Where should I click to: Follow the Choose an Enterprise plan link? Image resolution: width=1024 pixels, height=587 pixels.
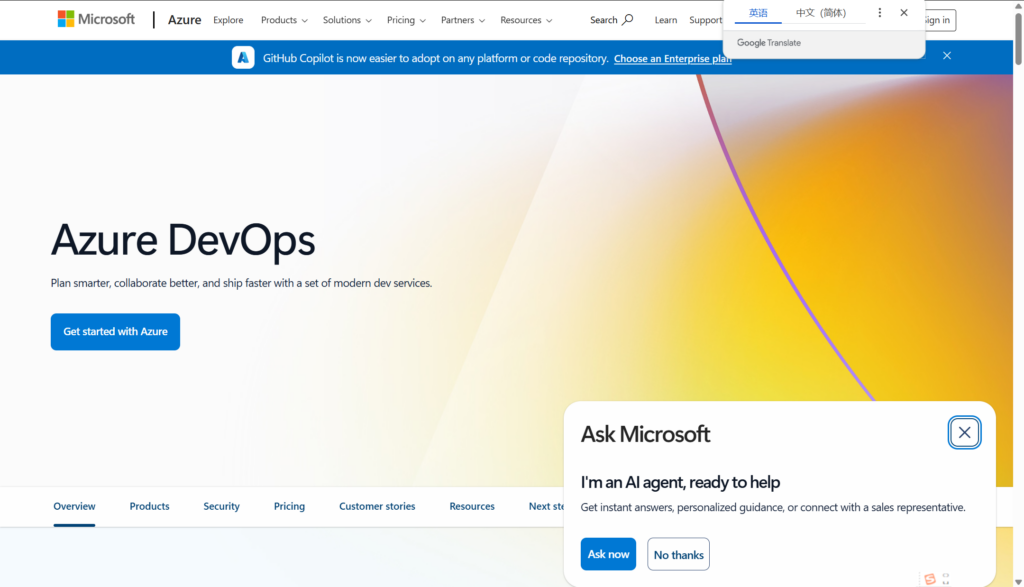672,59
